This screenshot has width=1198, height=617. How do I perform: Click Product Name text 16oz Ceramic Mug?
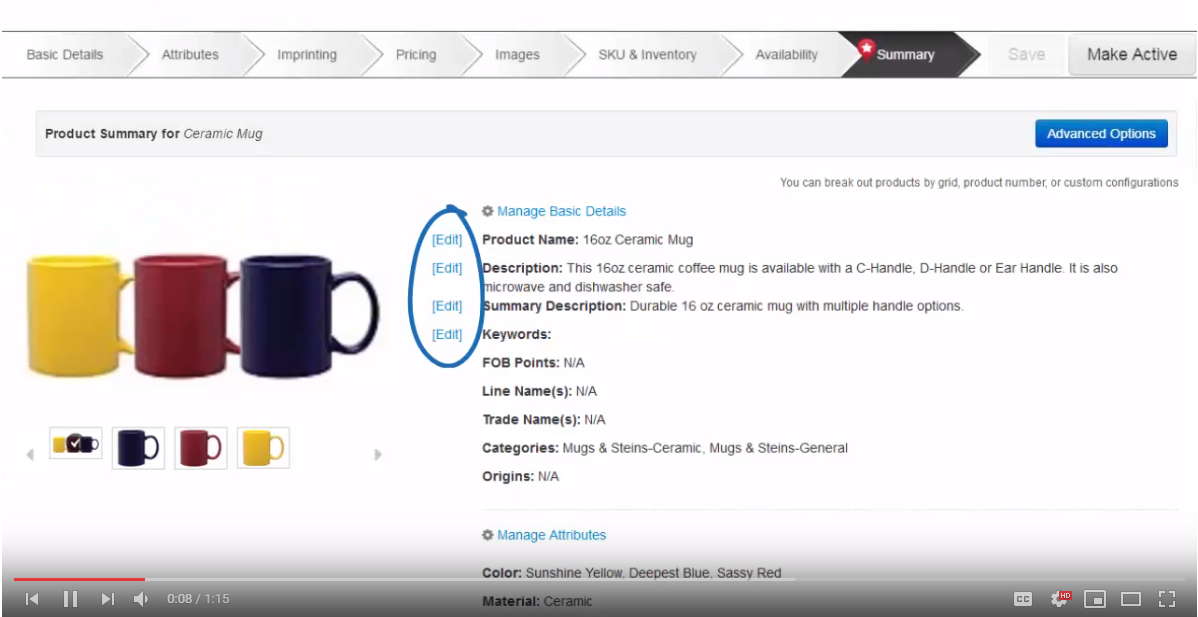point(638,240)
